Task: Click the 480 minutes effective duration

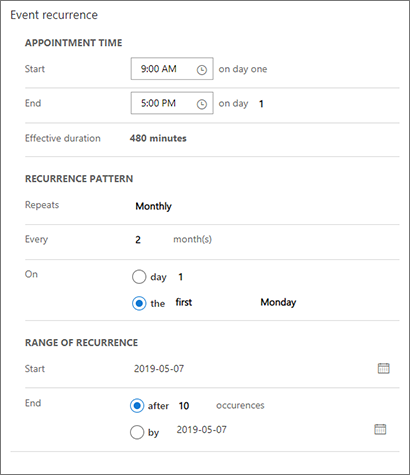Action: (158, 138)
